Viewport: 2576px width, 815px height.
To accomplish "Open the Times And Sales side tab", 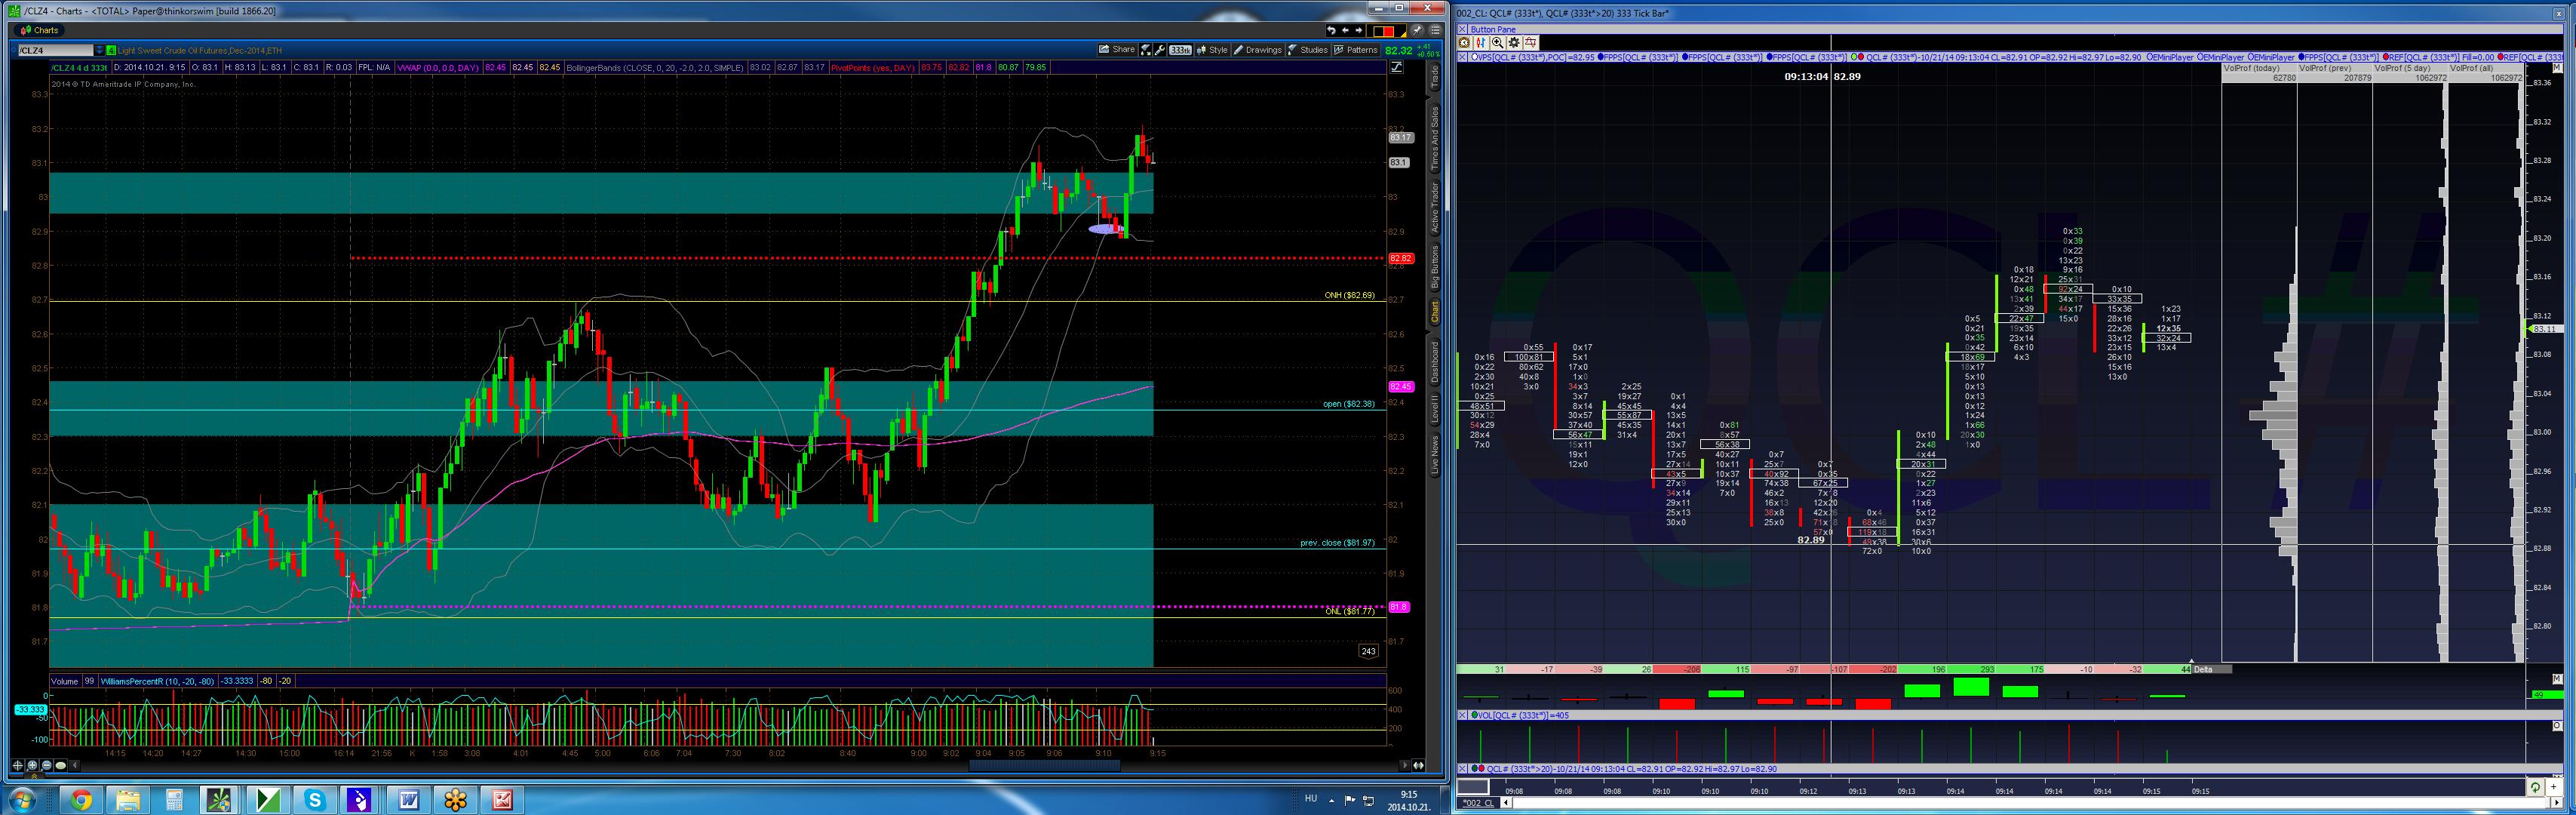I will coord(1435,137).
